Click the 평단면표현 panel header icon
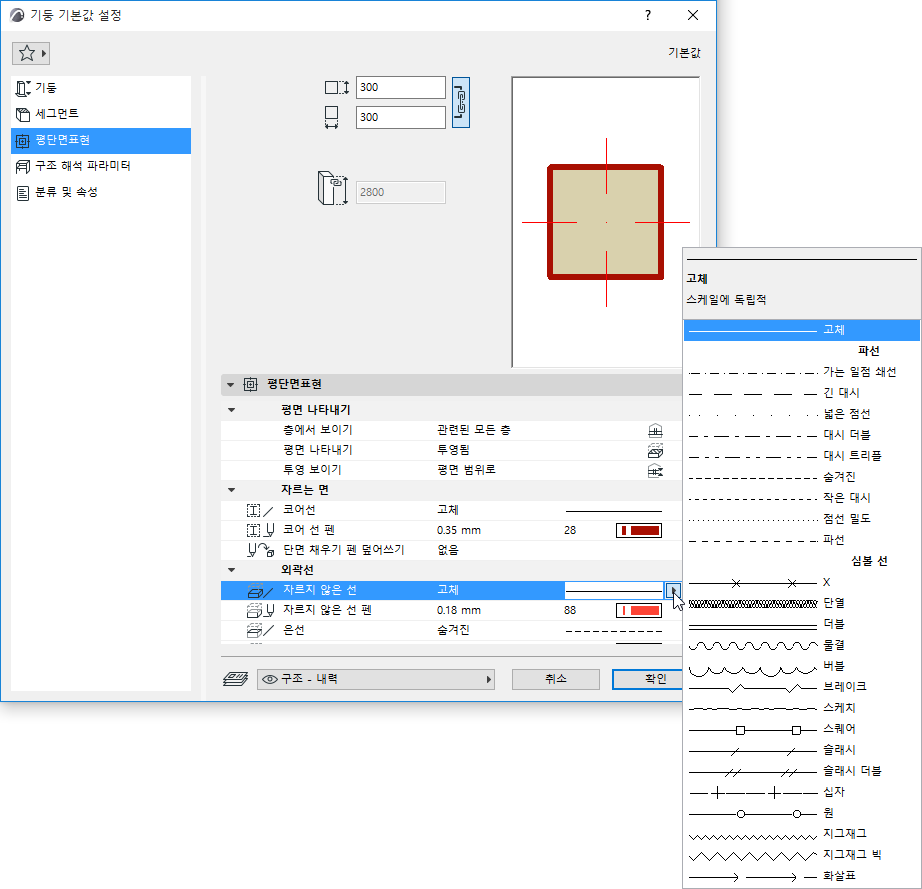Screen dimensions: 922x889 250,385
